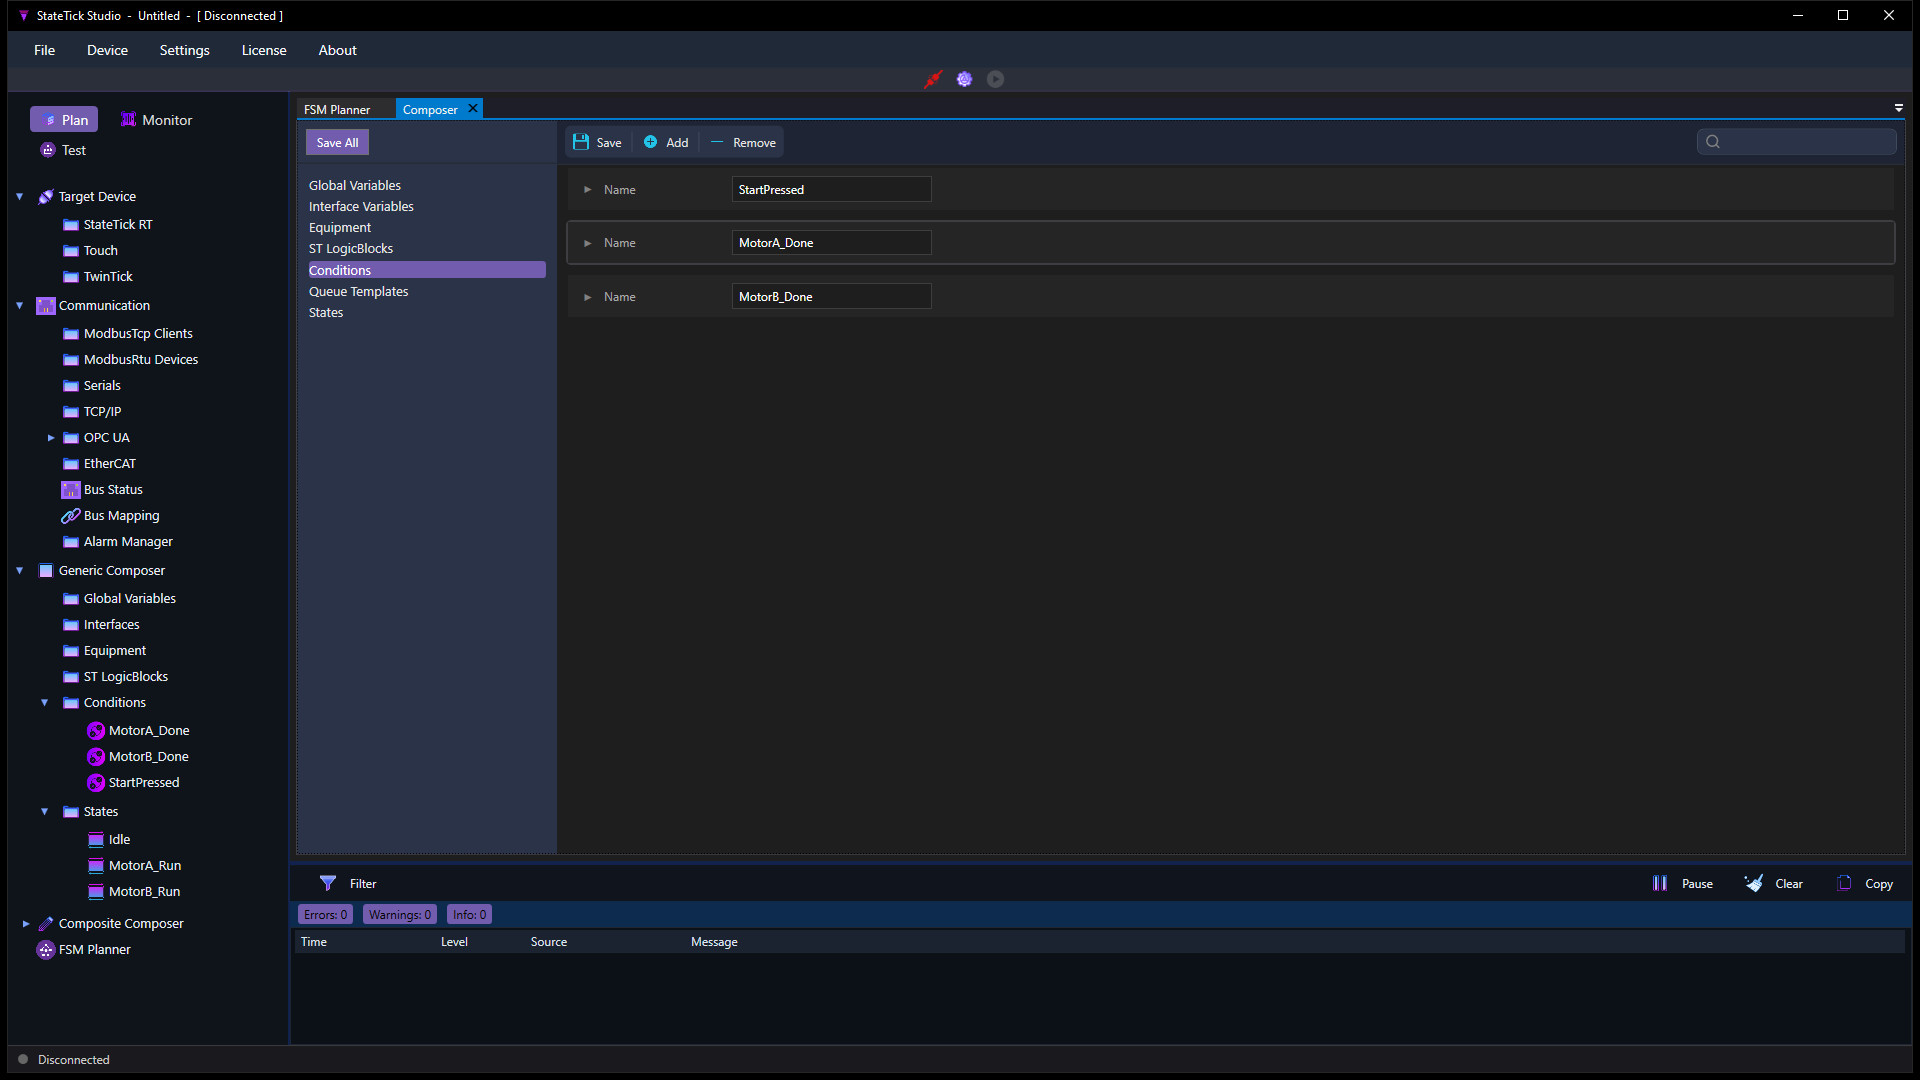This screenshot has width=1920, height=1080.
Task: Click the MotorA_Done name field
Action: (x=831, y=243)
